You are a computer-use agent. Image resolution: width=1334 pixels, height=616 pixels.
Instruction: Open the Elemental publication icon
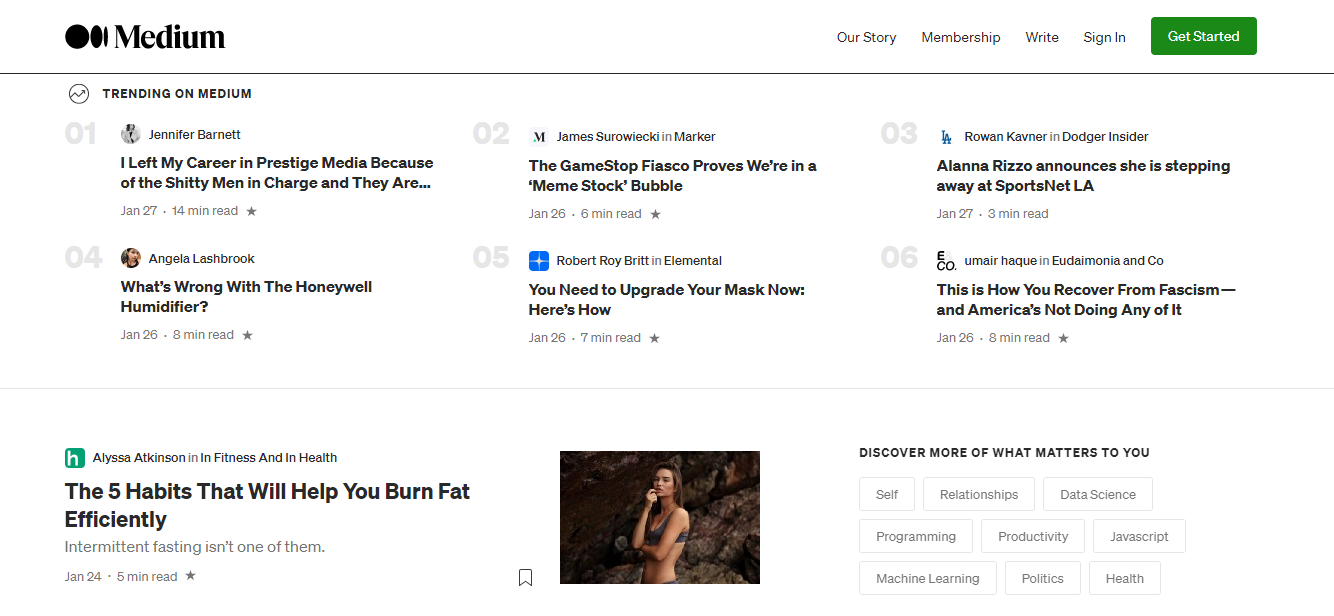[x=539, y=261]
